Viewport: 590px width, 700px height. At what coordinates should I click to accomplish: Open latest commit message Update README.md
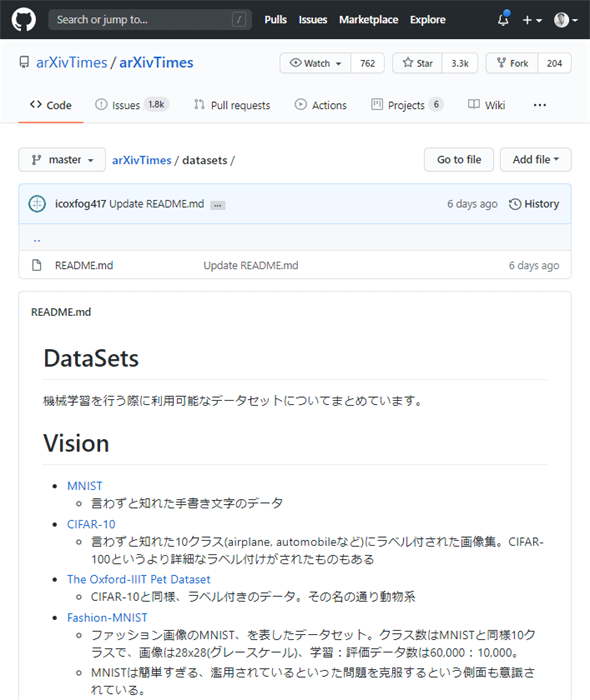click(x=157, y=204)
